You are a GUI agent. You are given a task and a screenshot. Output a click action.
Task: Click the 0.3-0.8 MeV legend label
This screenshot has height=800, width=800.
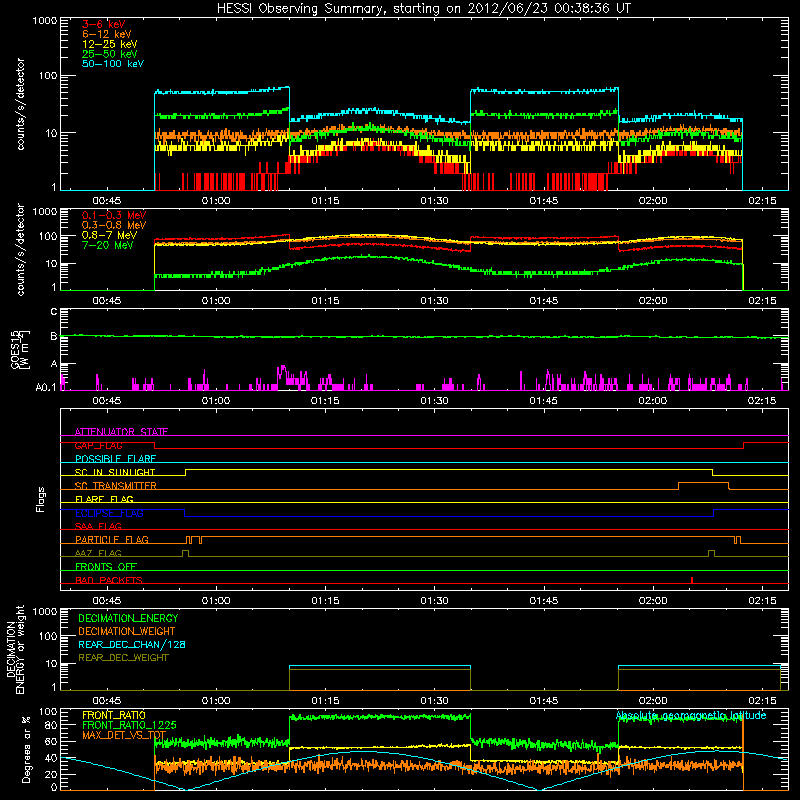pos(114,225)
